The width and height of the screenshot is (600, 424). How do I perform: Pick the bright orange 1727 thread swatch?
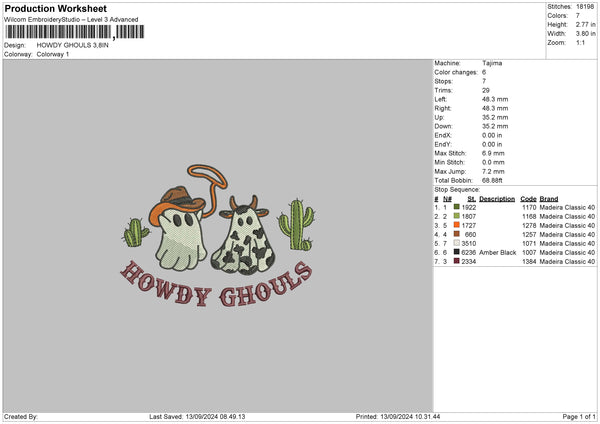457,225
